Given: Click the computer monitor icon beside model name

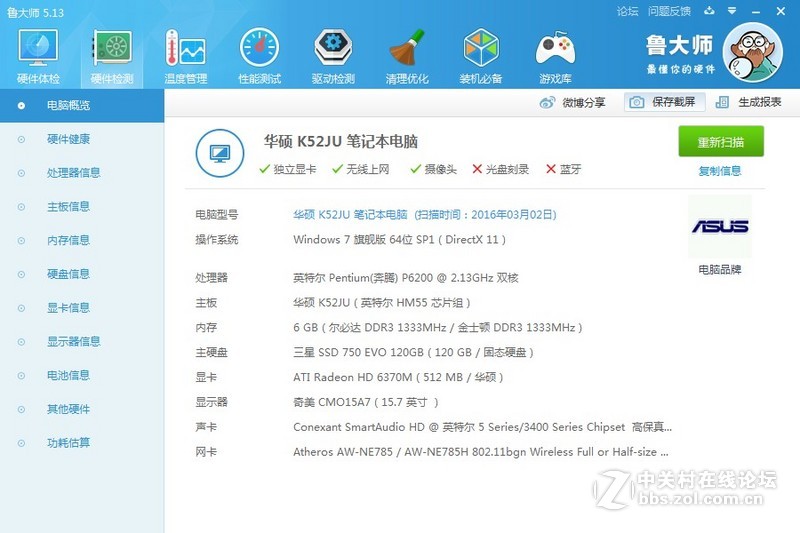Looking at the screenshot, I should (x=220, y=153).
